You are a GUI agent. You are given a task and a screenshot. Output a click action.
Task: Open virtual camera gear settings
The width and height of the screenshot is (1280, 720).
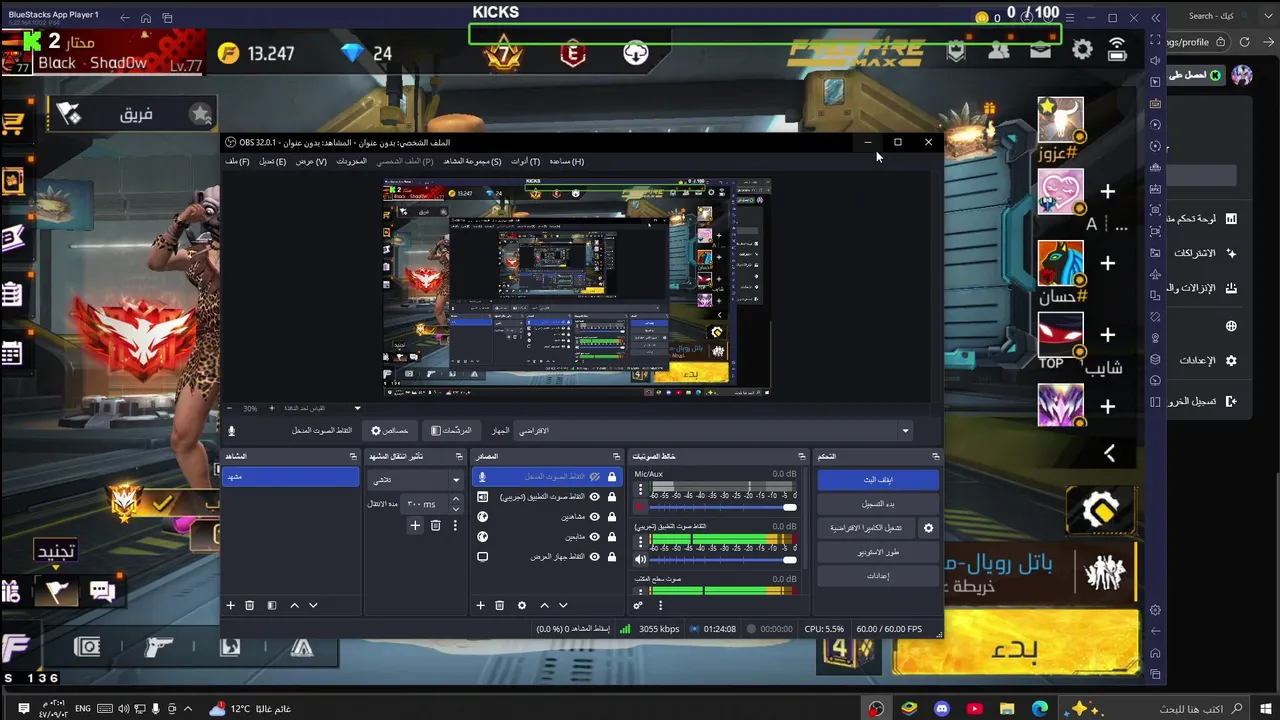[928, 528]
